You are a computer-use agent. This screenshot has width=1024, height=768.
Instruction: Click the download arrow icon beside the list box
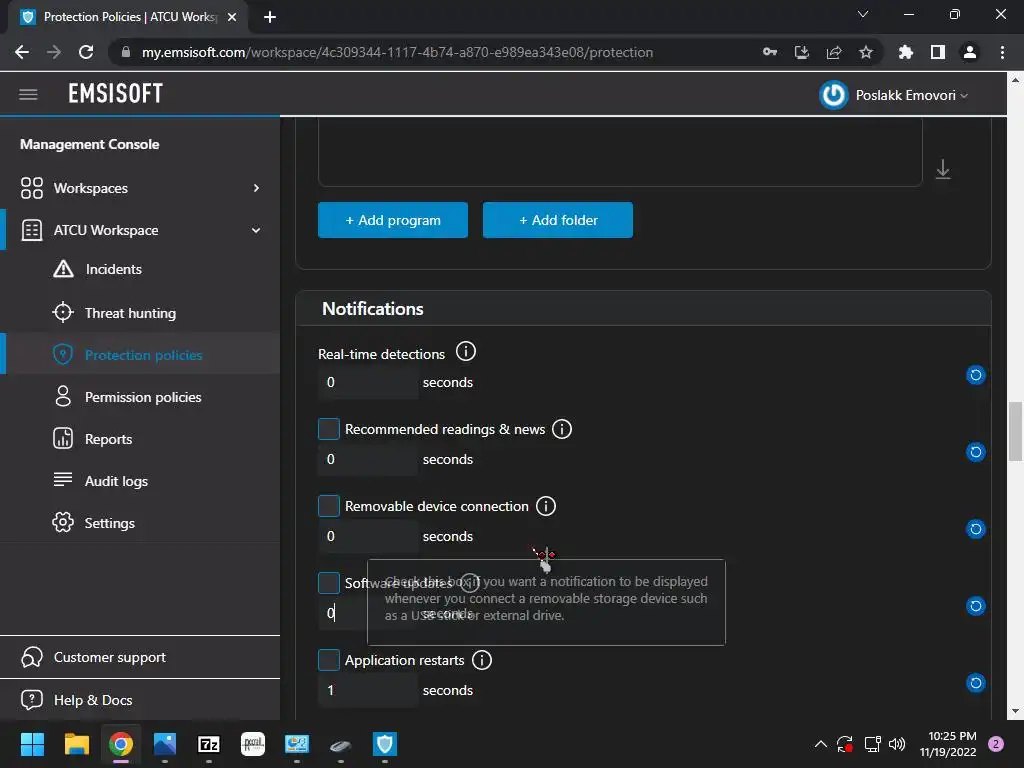pyautogui.click(x=942, y=169)
